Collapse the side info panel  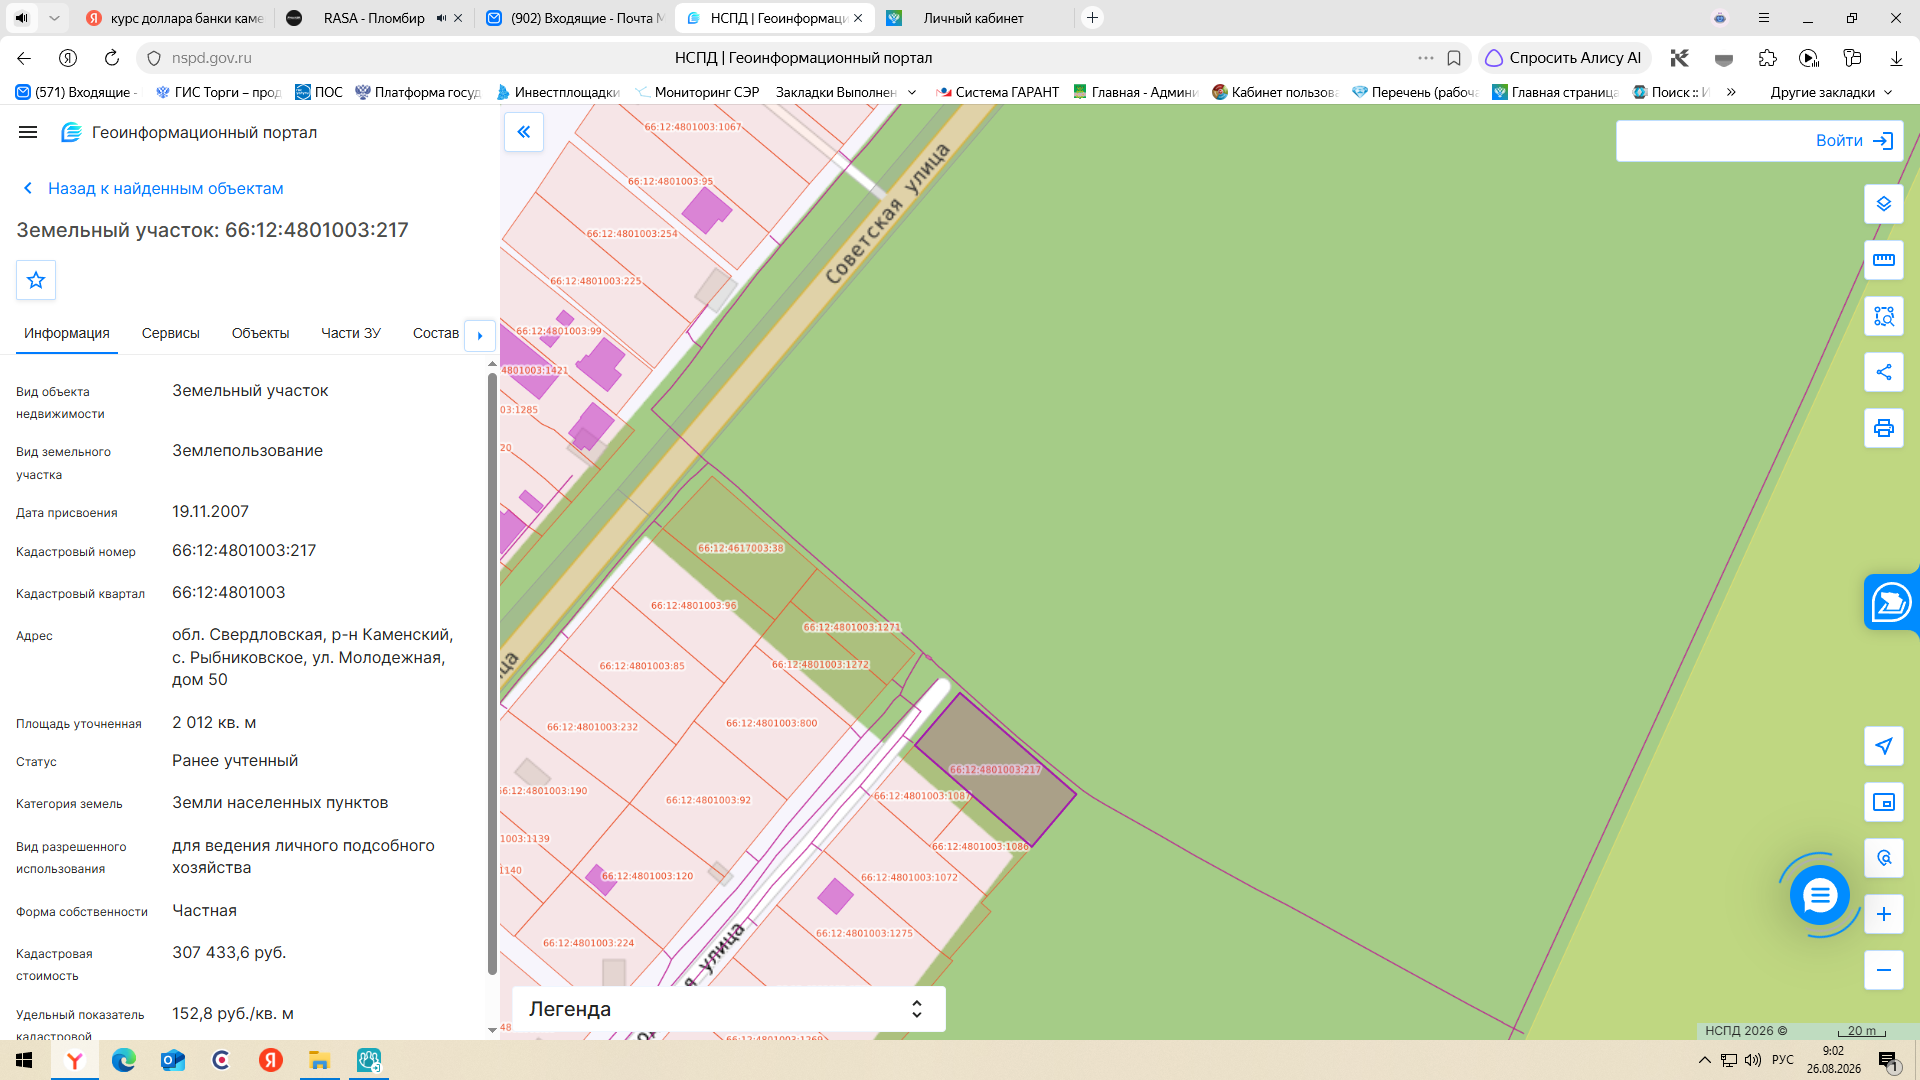coord(524,132)
